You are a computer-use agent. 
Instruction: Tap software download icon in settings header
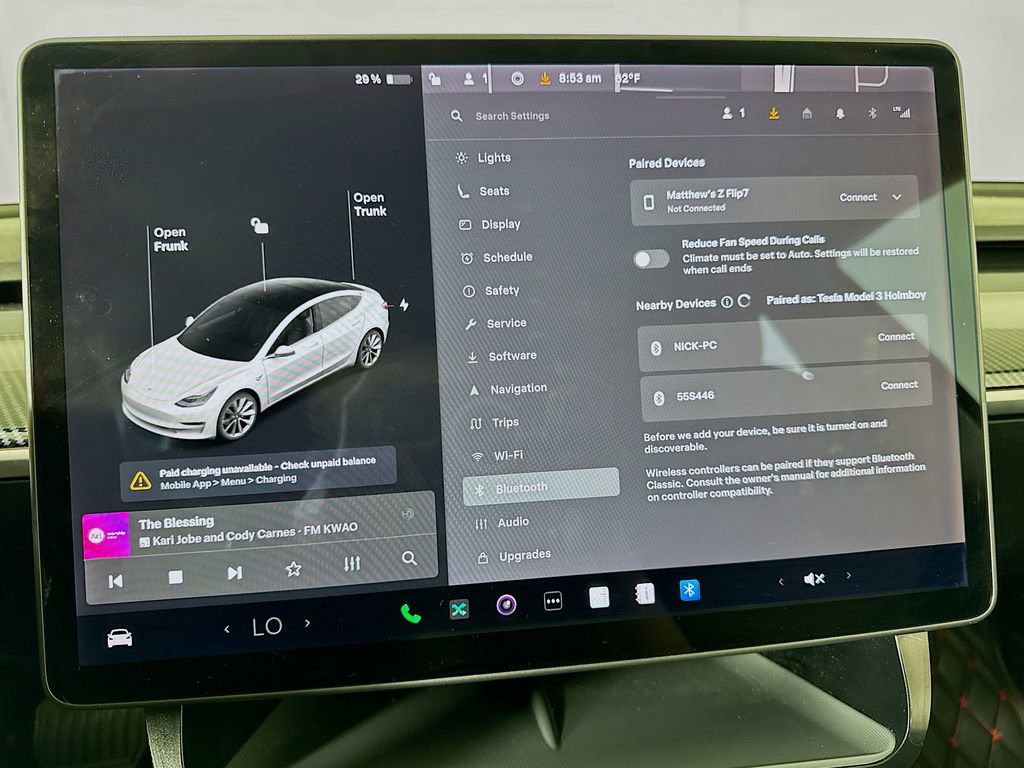(x=773, y=114)
